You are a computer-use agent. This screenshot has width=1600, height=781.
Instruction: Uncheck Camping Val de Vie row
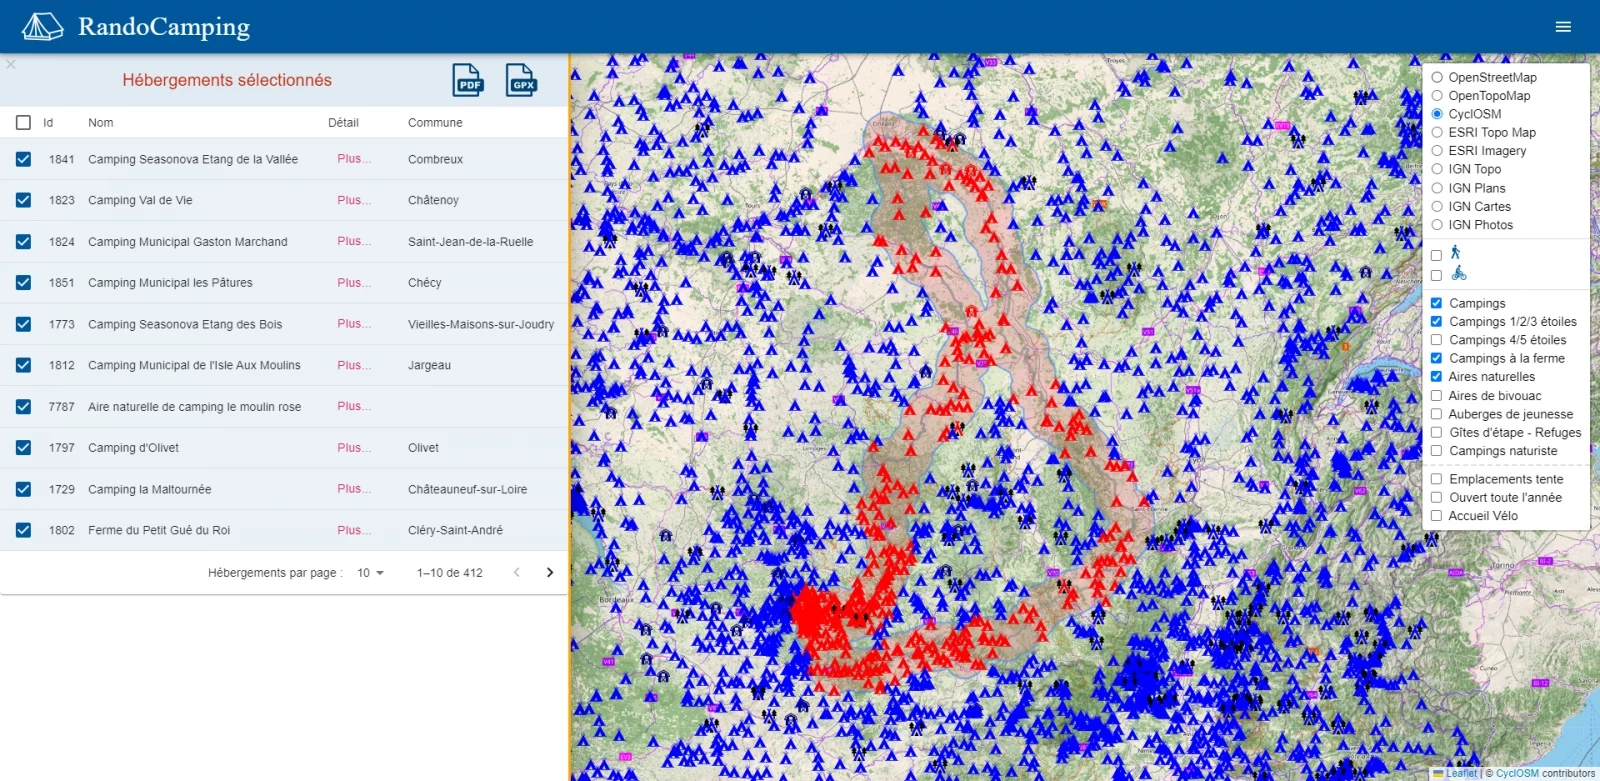click(x=23, y=200)
